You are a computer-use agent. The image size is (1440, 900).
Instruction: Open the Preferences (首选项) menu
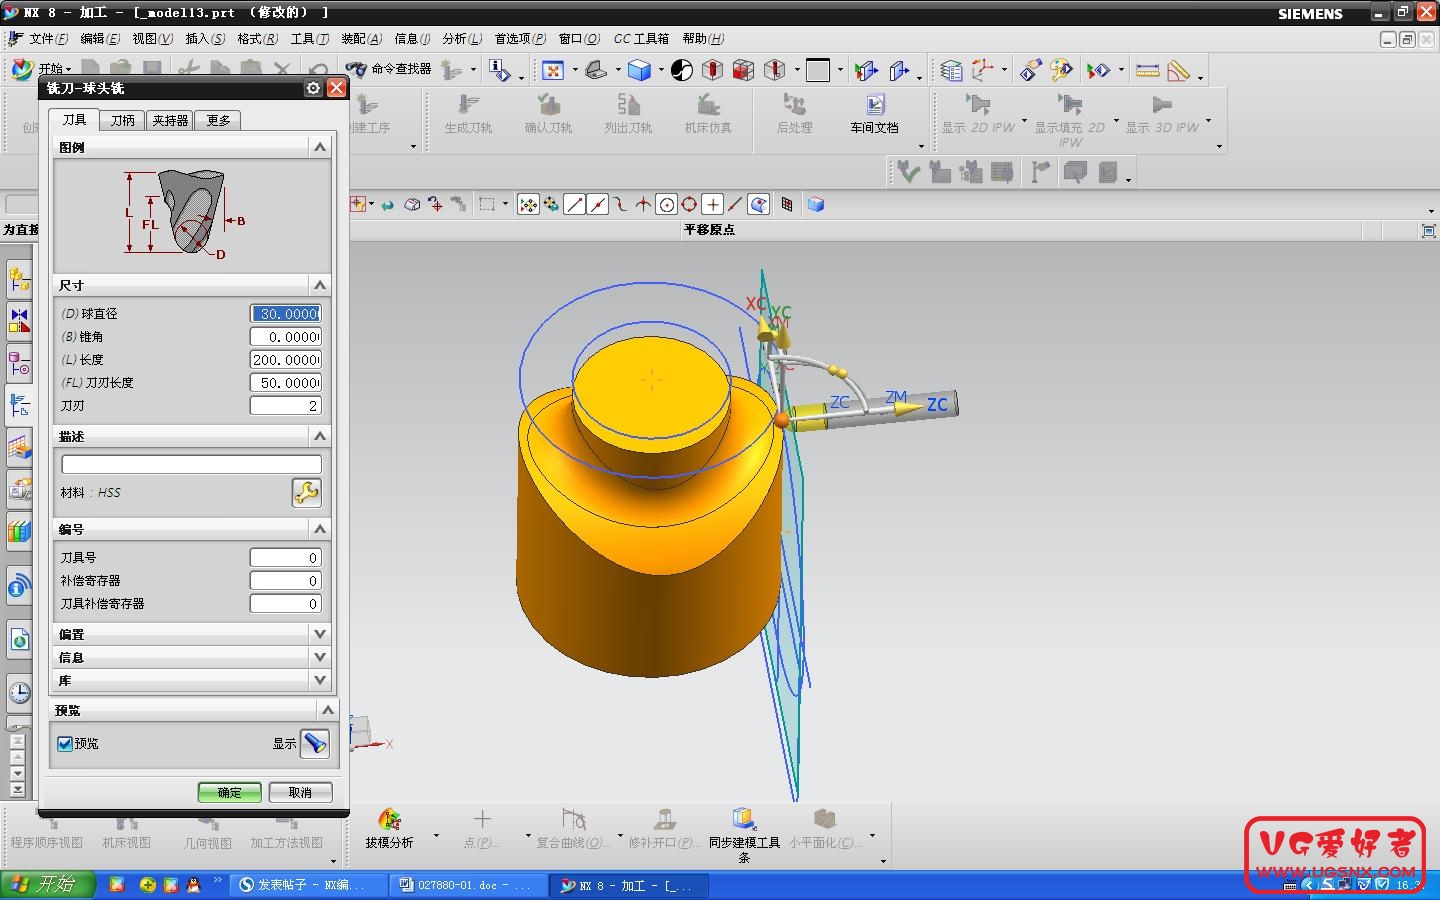click(520, 39)
